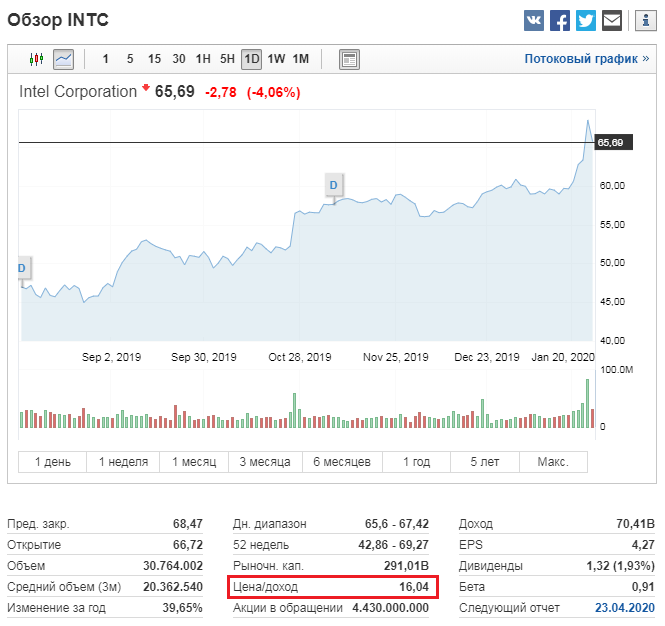Open the info icon button

point(645,20)
